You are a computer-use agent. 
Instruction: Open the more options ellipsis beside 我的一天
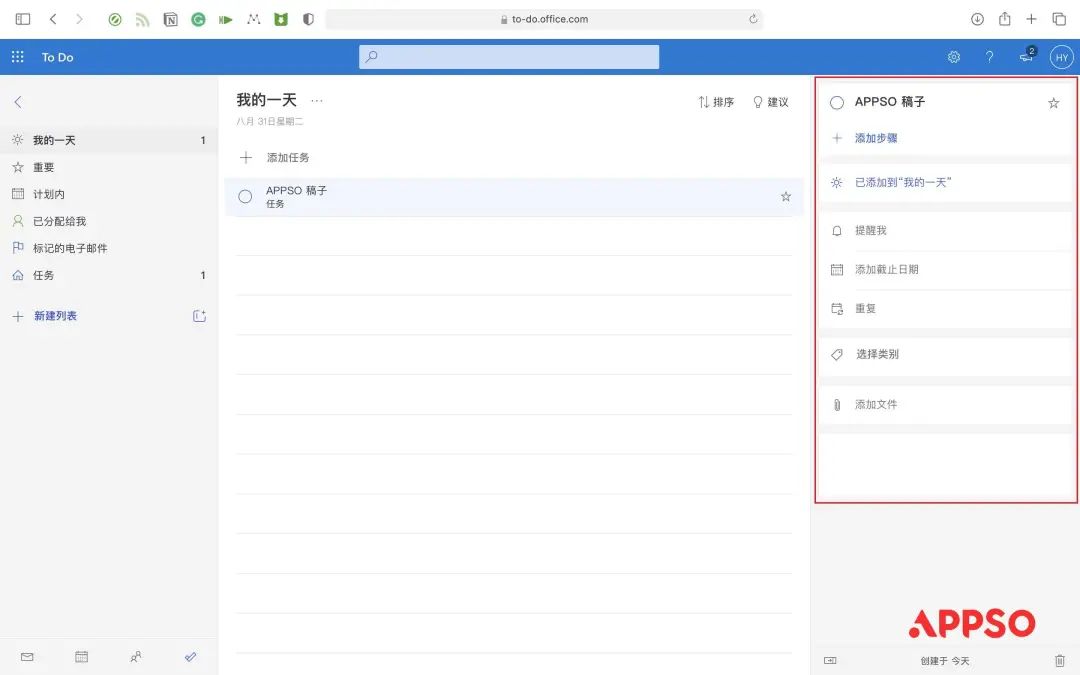click(317, 101)
